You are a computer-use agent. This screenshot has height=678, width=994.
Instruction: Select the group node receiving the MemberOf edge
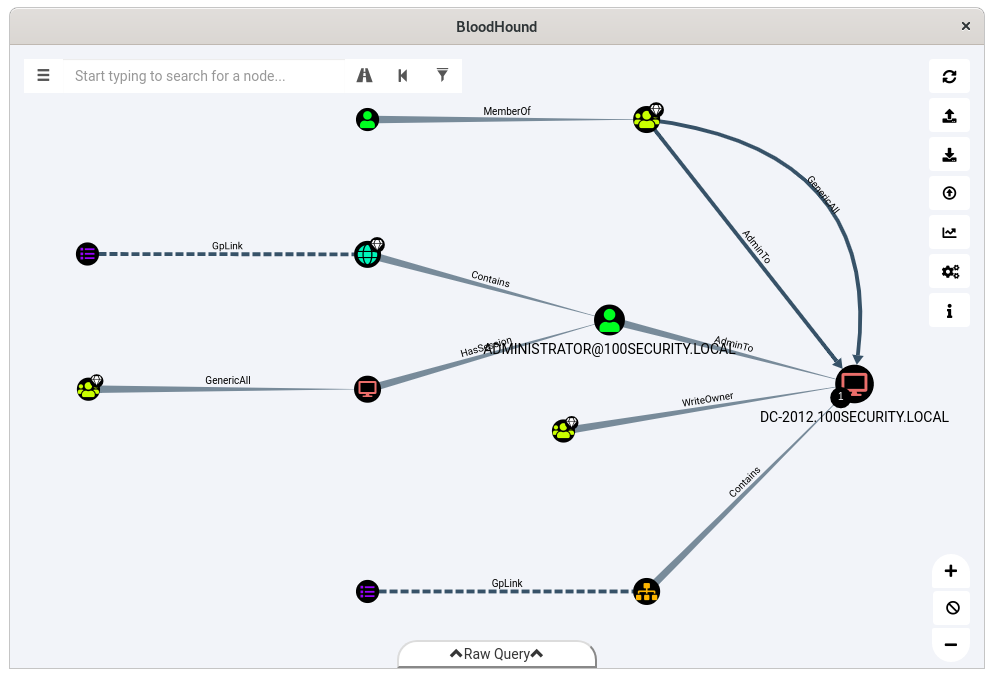click(x=647, y=119)
